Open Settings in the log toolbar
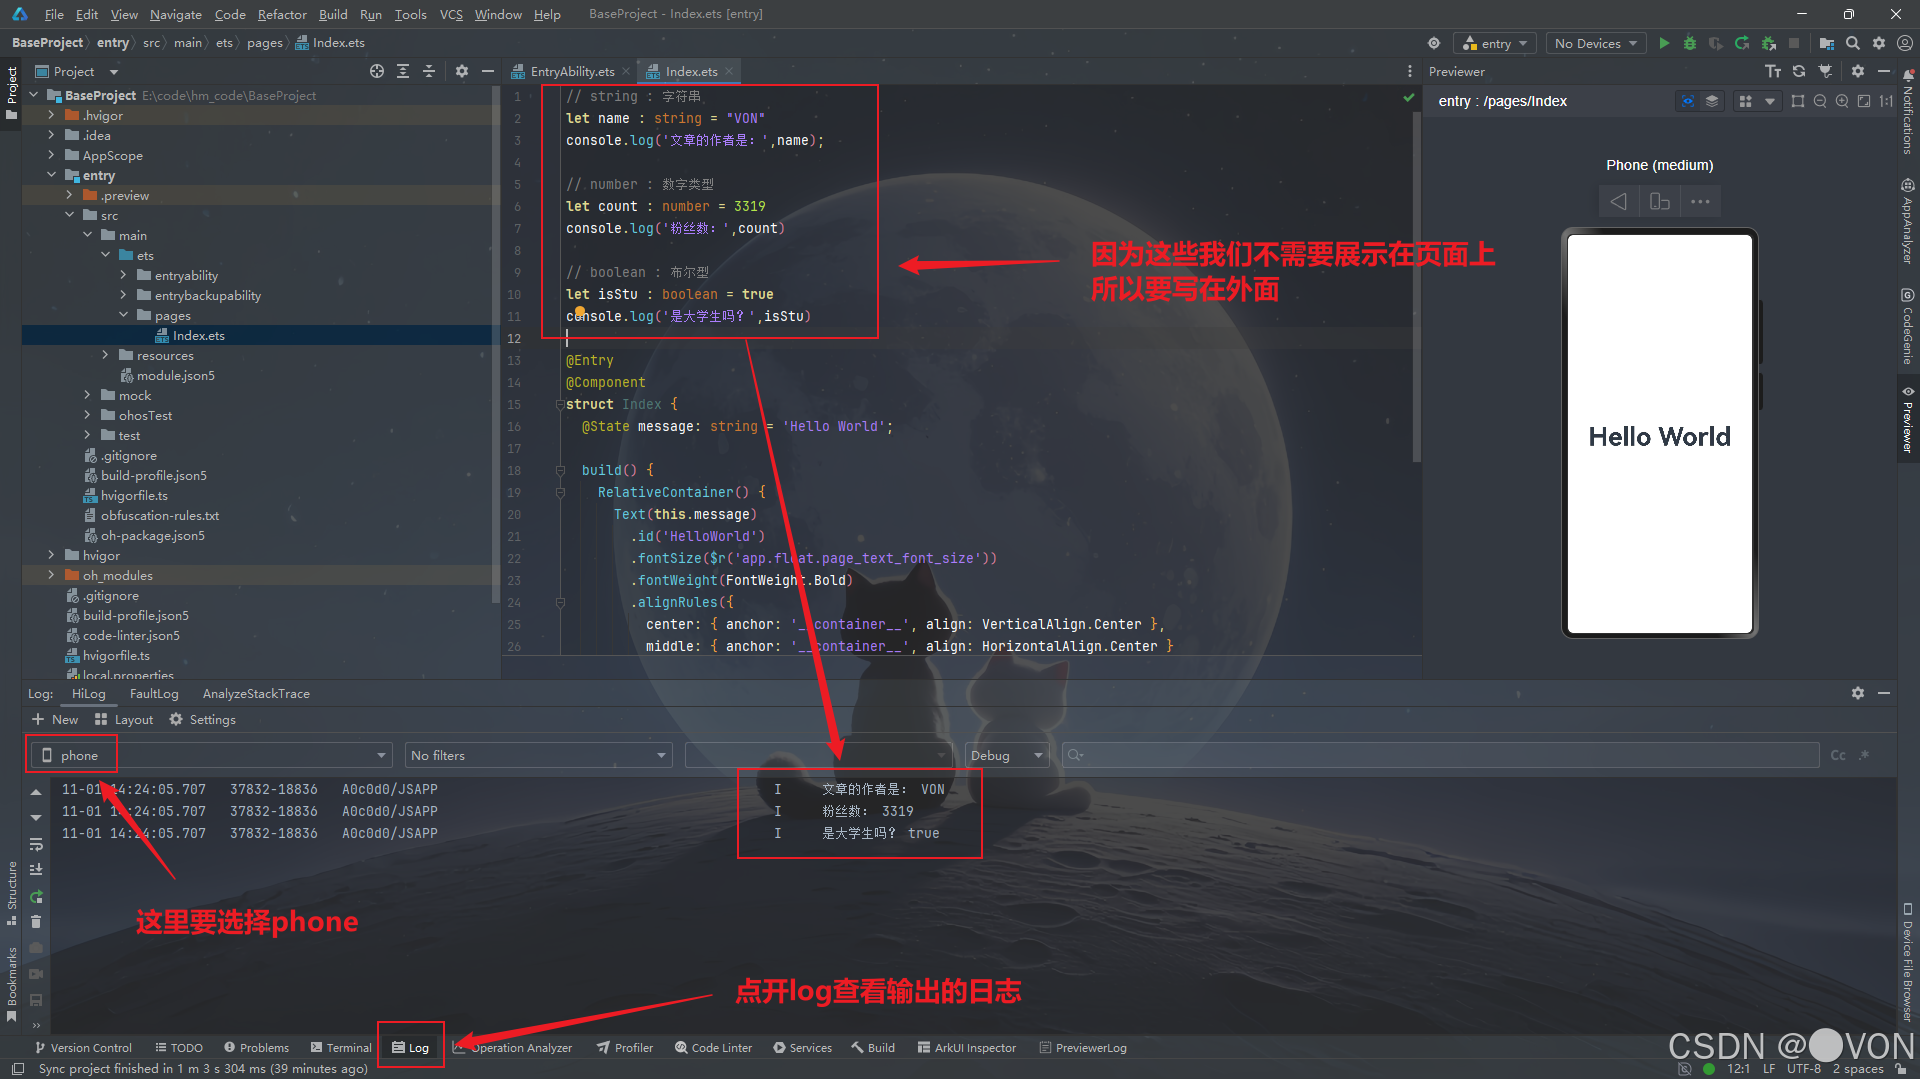 click(203, 719)
